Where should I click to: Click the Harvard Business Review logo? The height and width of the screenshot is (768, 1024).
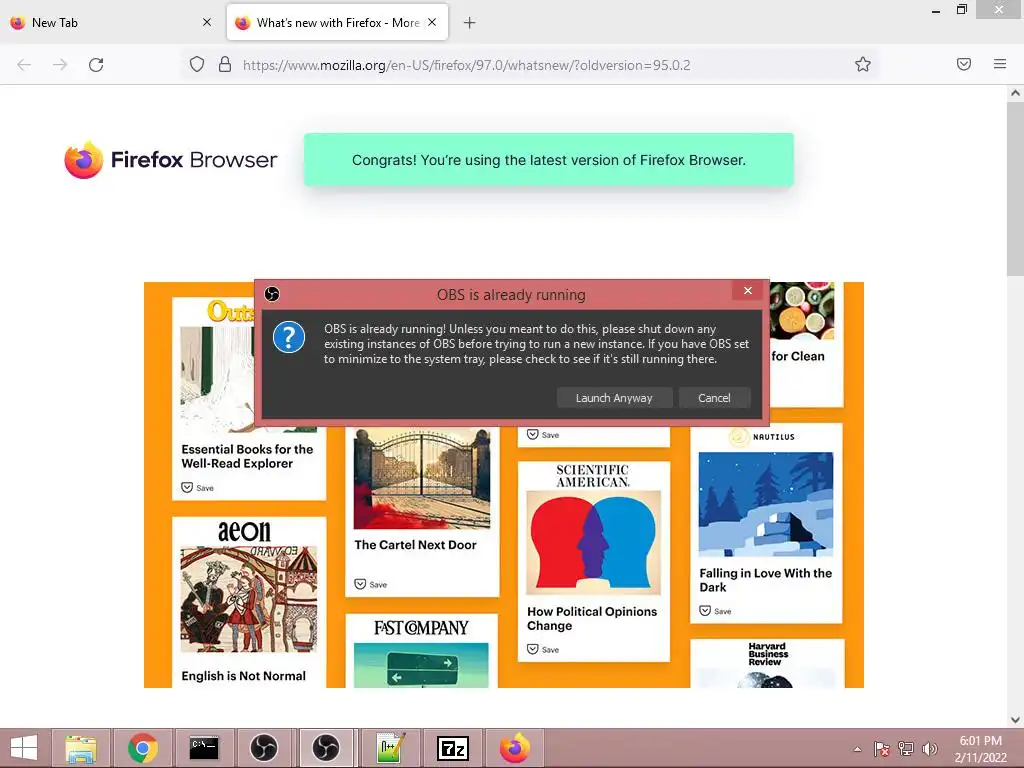pyautogui.click(x=768, y=654)
